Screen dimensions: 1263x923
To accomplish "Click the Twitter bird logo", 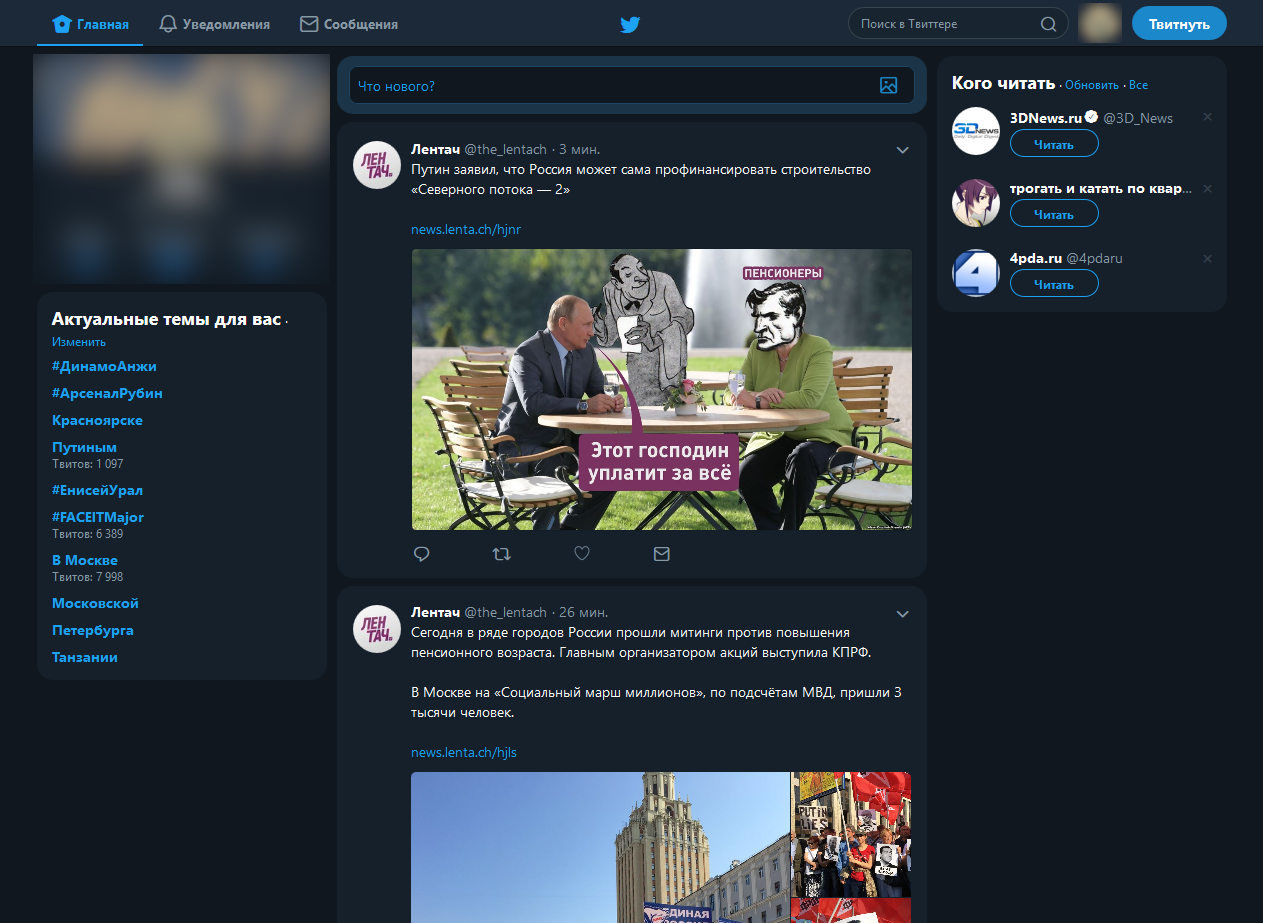I will (x=629, y=24).
